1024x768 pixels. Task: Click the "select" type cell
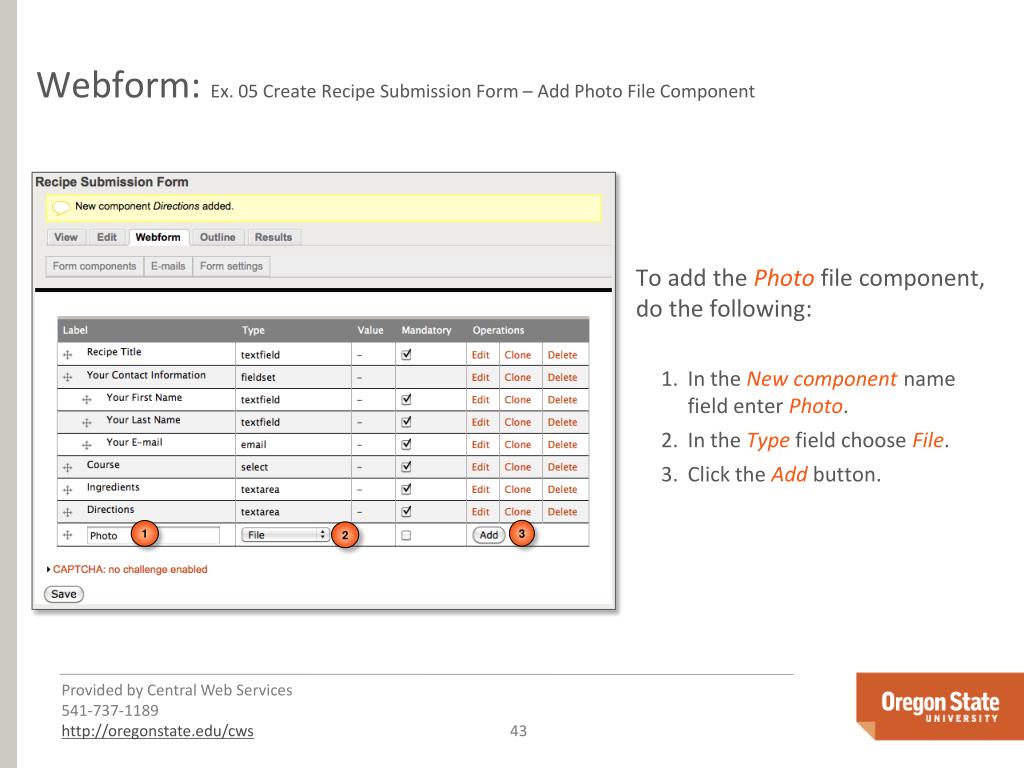254,467
